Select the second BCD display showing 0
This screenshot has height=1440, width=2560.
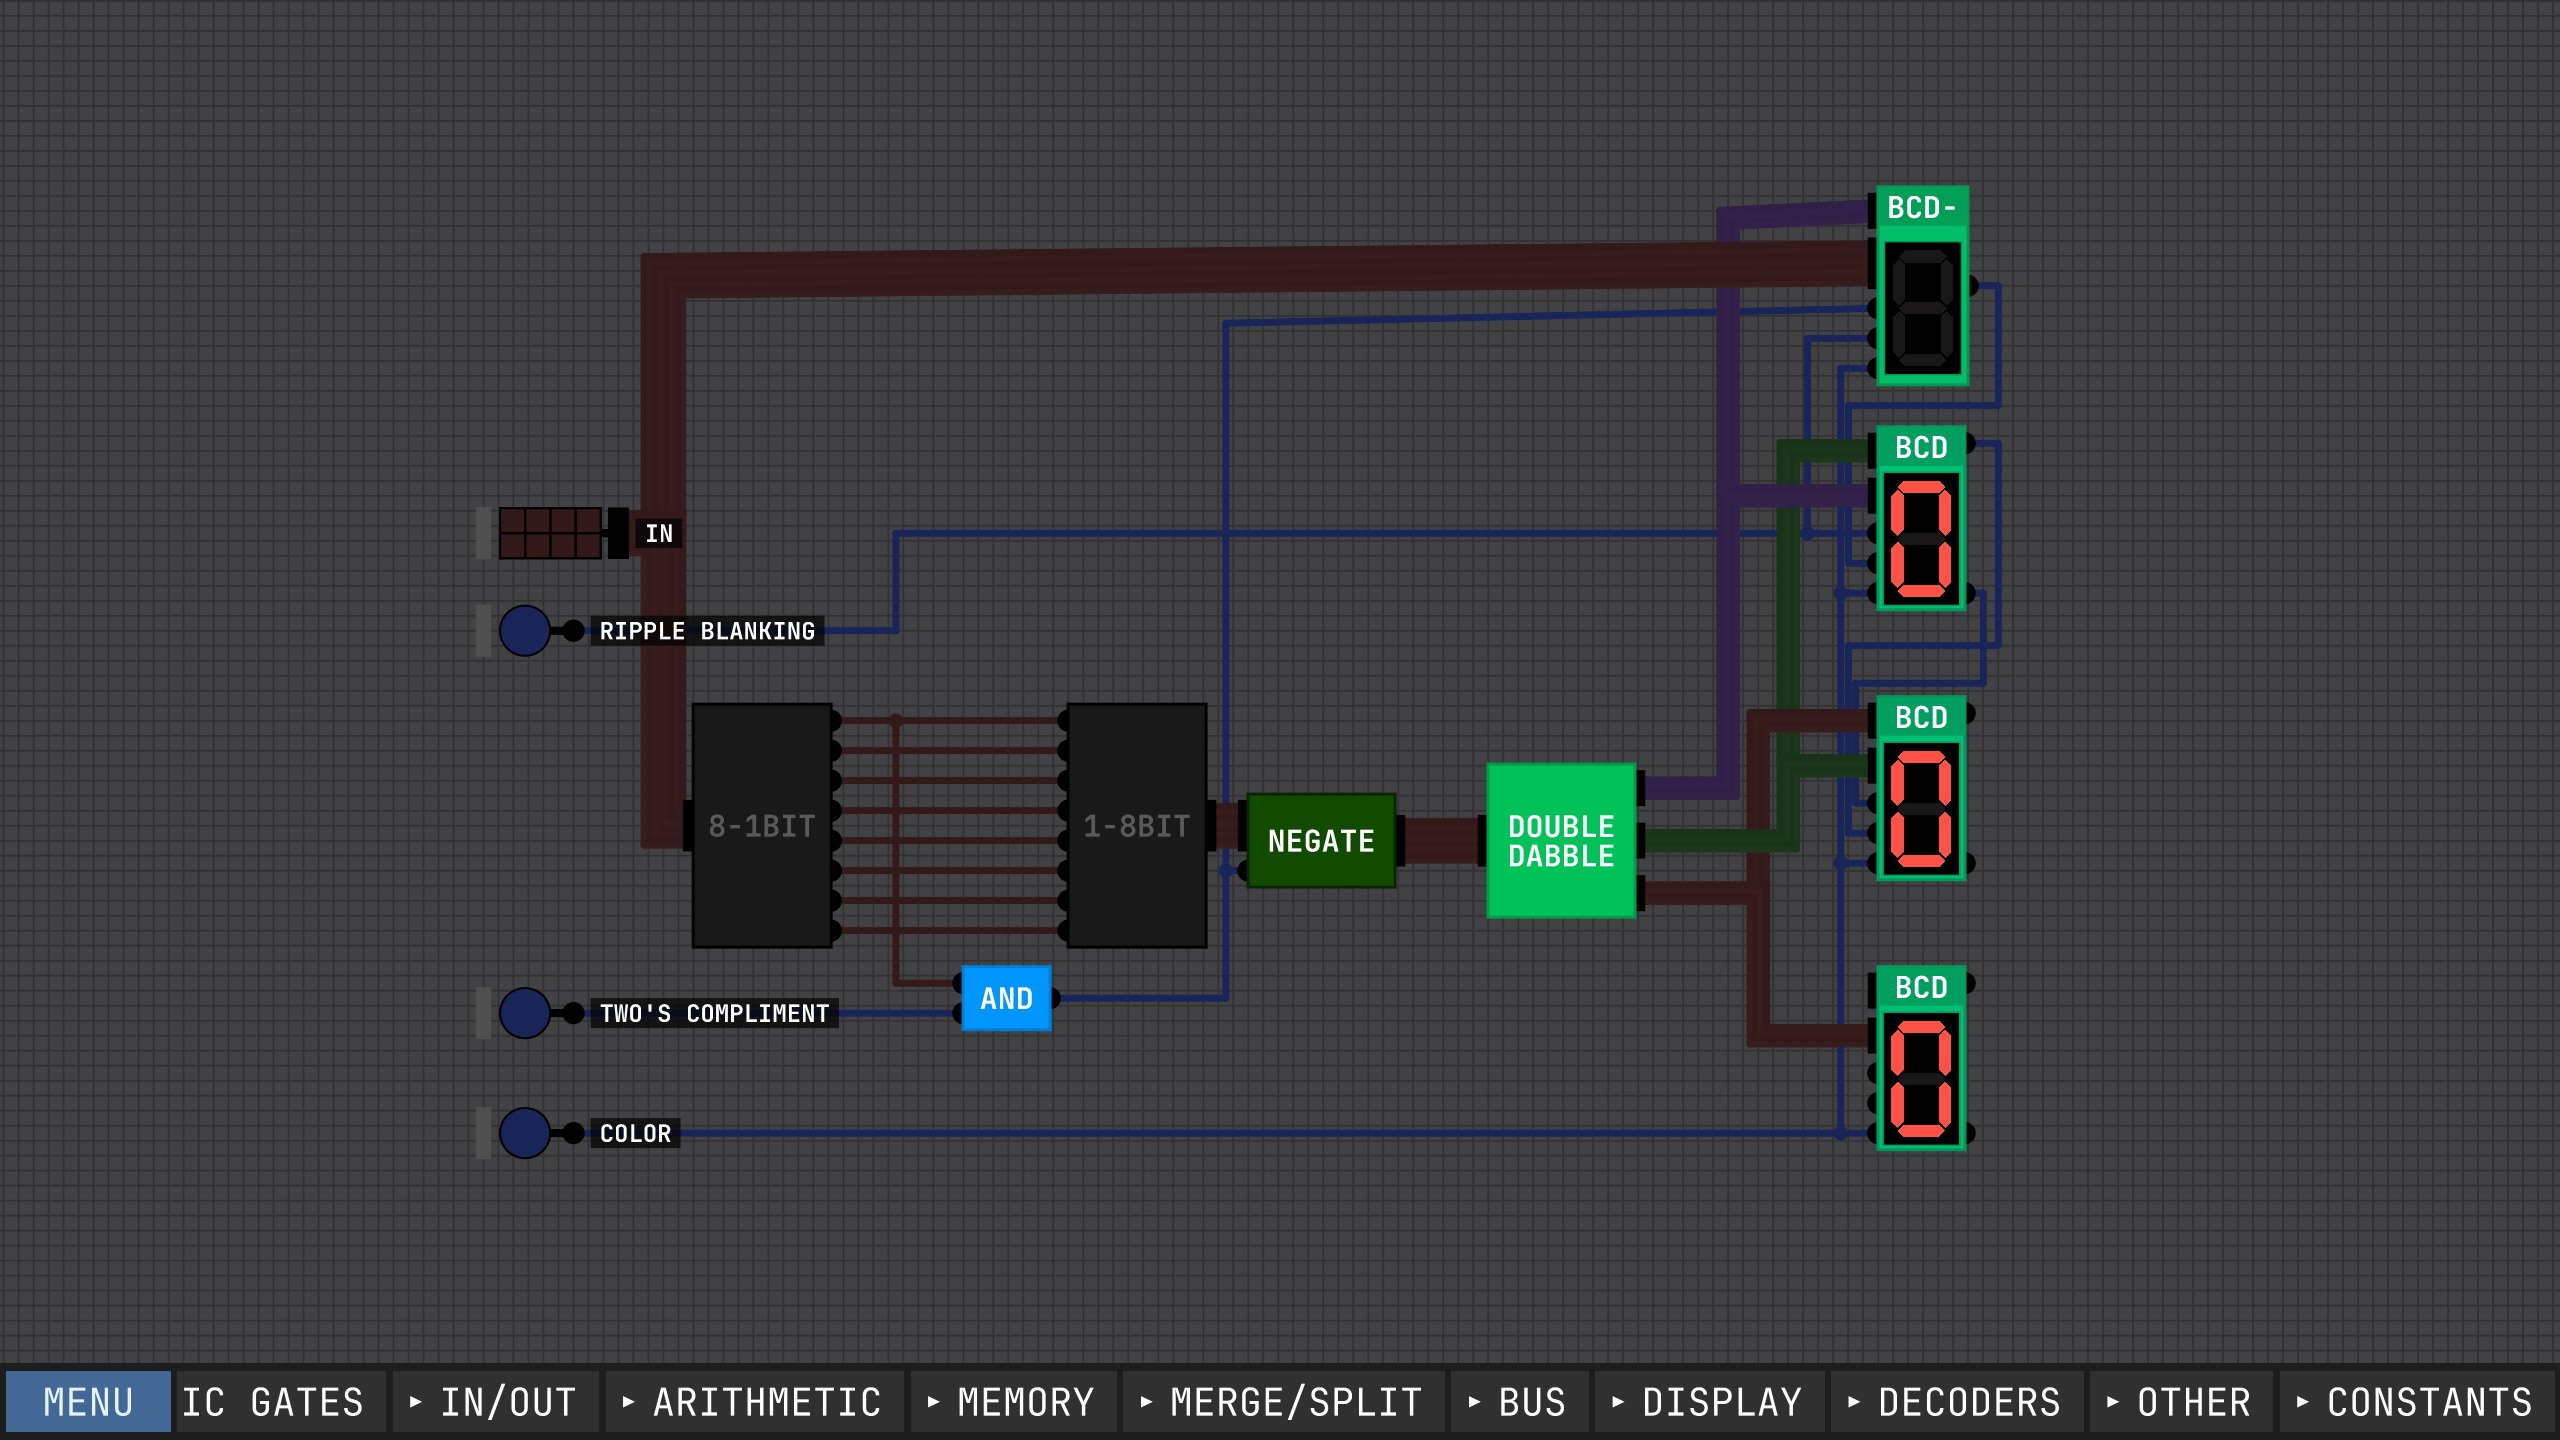pyautogui.click(x=1921, y=519)
